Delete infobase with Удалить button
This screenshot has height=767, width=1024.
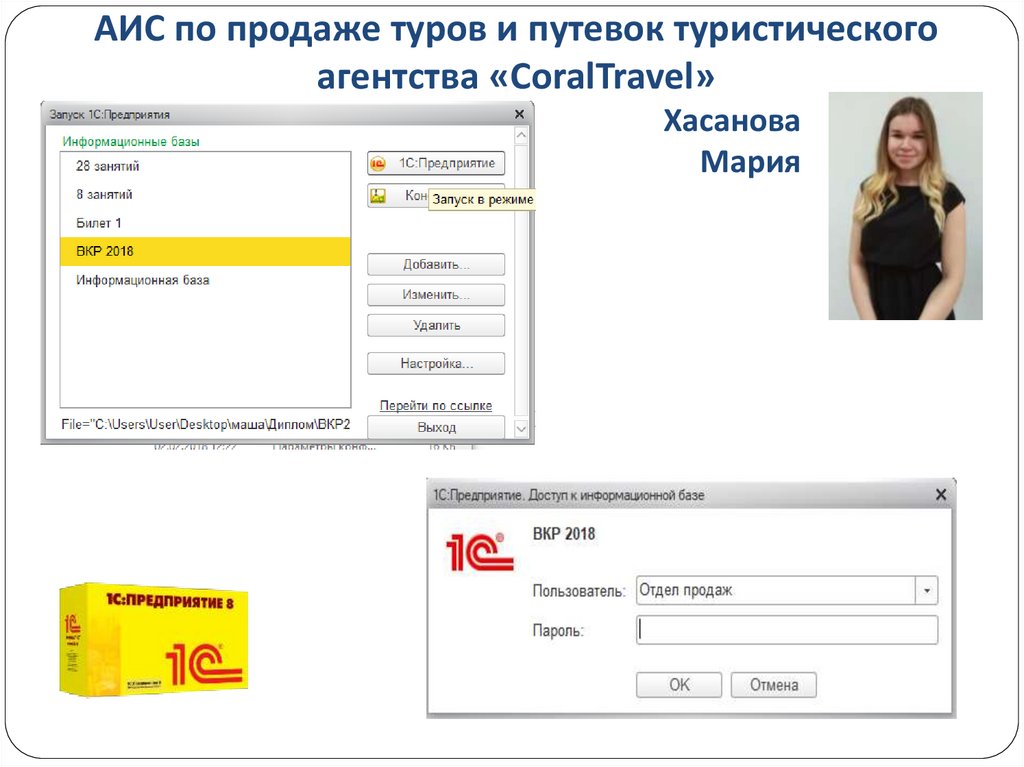click(x=436, y=325)
